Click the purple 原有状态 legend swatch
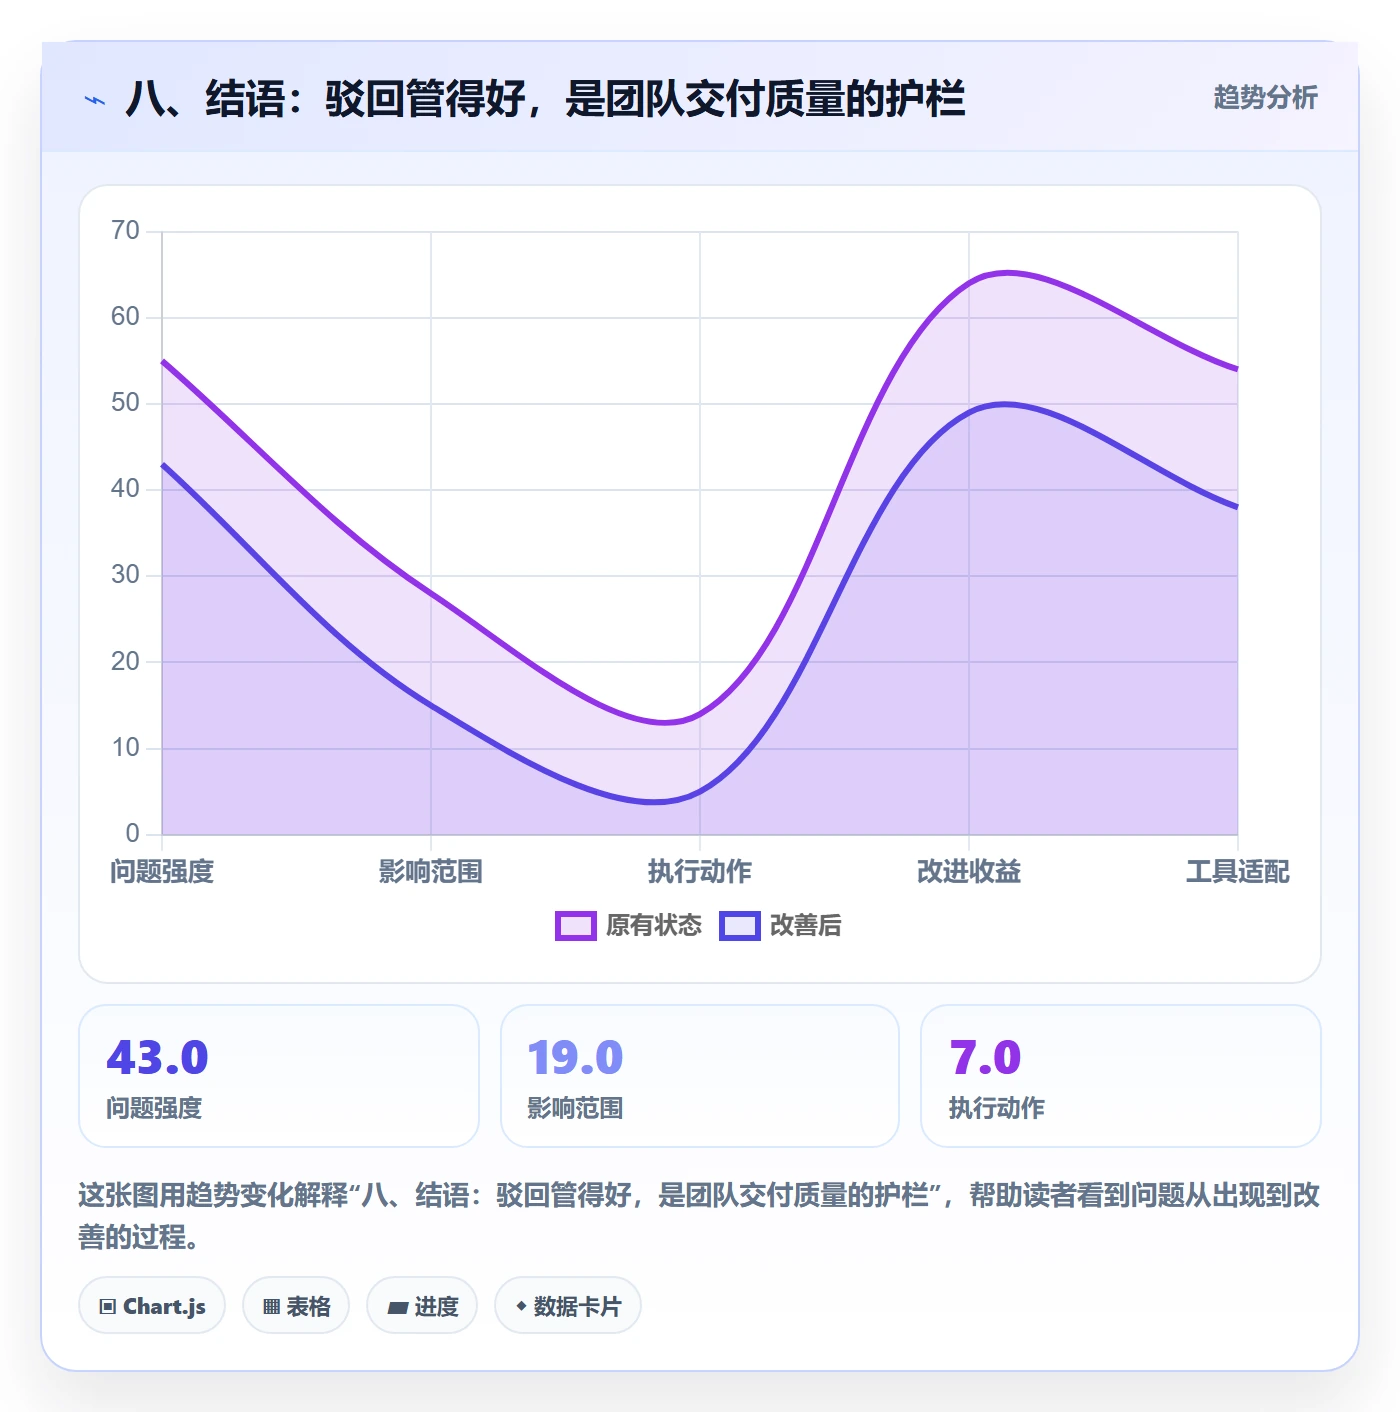 576,926
